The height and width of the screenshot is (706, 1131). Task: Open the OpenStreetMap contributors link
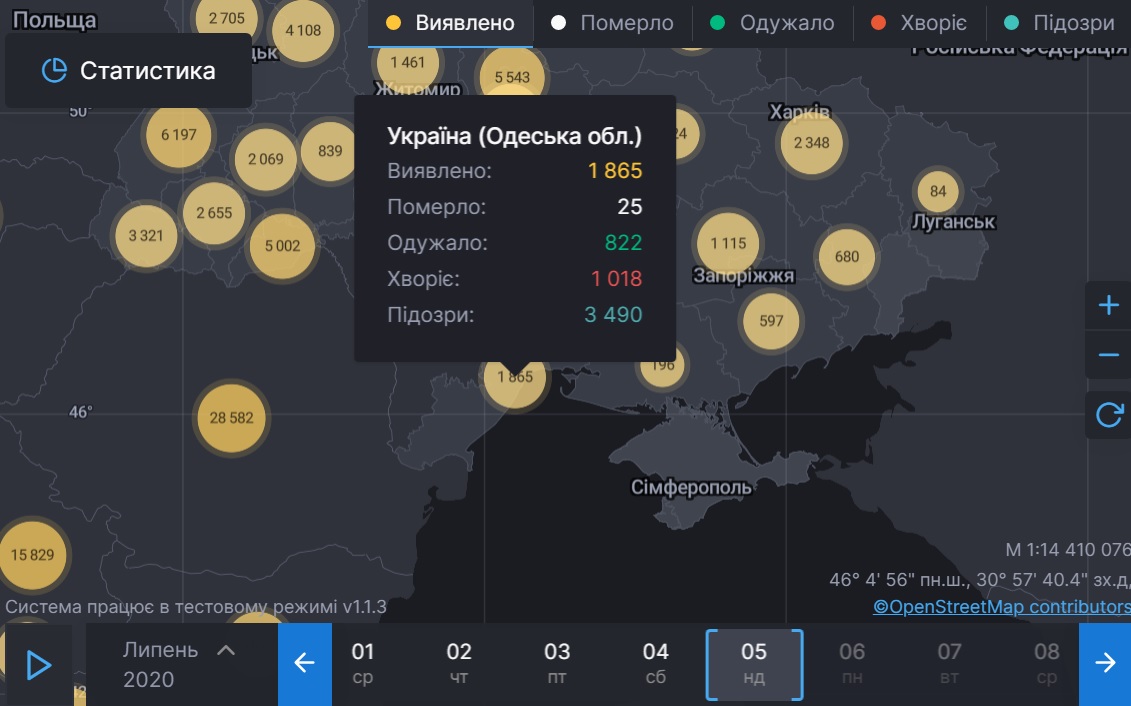pos(1001,607)
